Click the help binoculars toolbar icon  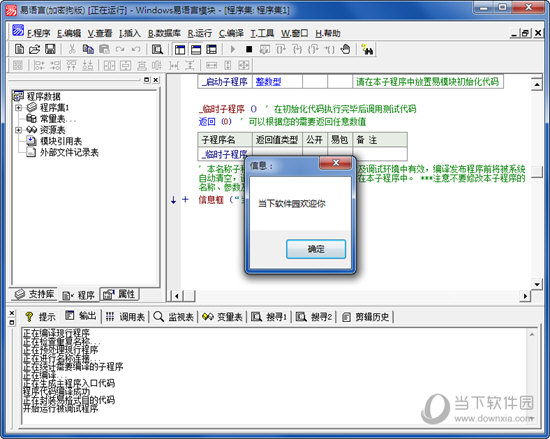367,49
